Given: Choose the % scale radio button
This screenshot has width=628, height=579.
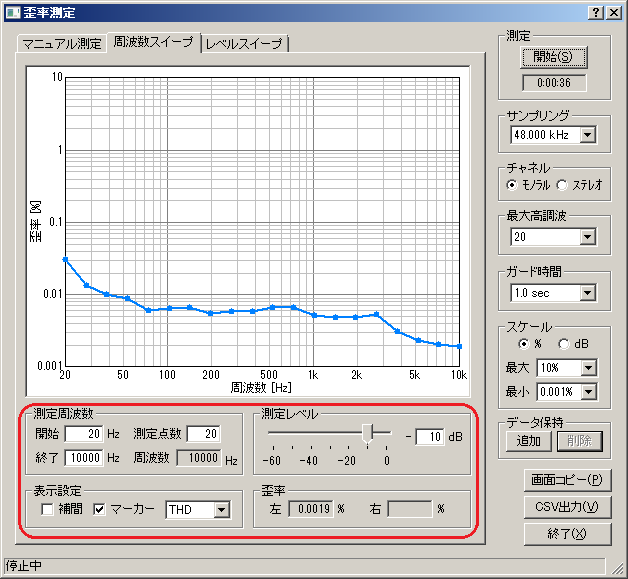Looking at the screenshot, I should coord(523,344).
